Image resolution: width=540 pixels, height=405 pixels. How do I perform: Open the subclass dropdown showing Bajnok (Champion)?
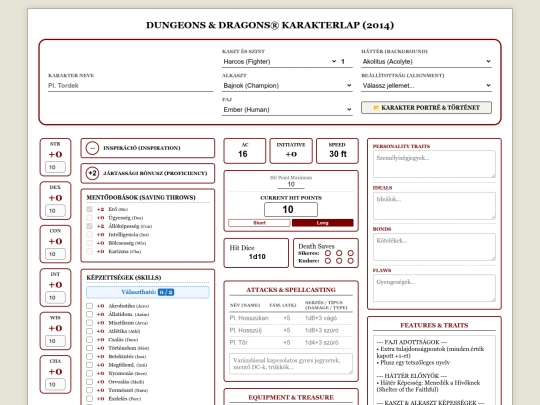tap(287, 85)
